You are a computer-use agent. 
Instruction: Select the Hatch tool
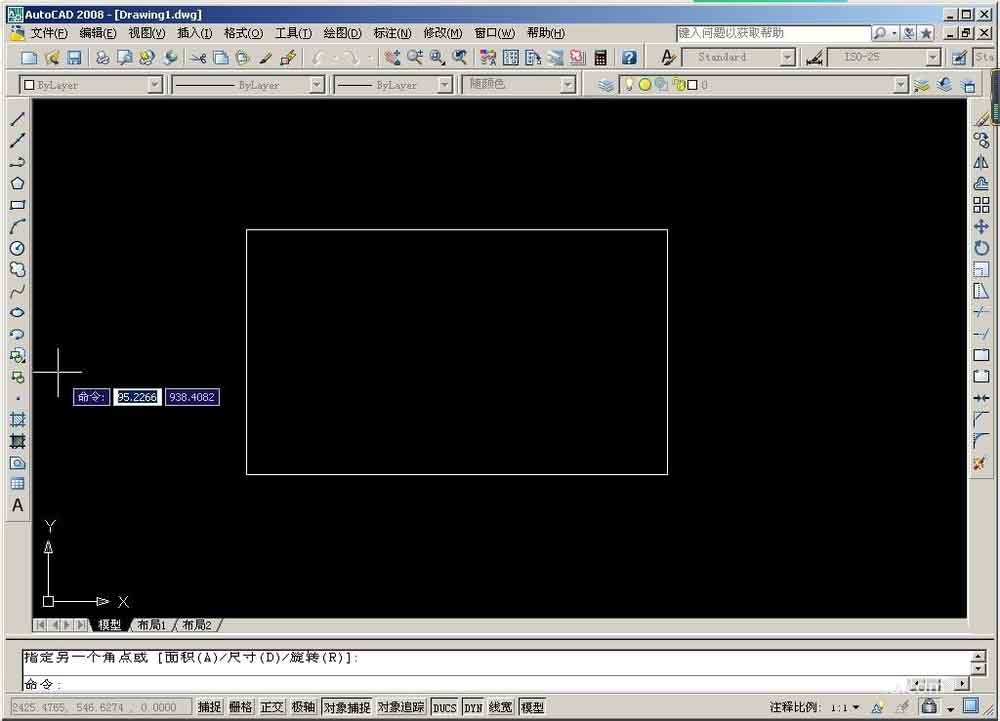click(x=17, y=419)
